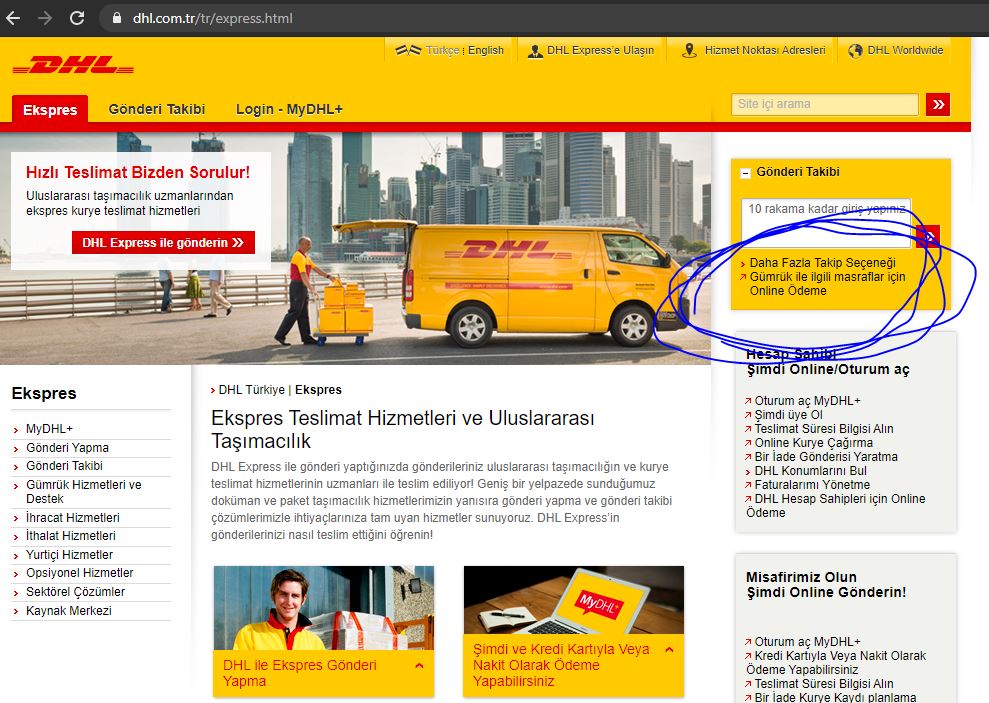The height and width of the screenshot is (703, 989).
Task: Open the Hizmet Noktası Adresleri link
Action: click(765, 50)
